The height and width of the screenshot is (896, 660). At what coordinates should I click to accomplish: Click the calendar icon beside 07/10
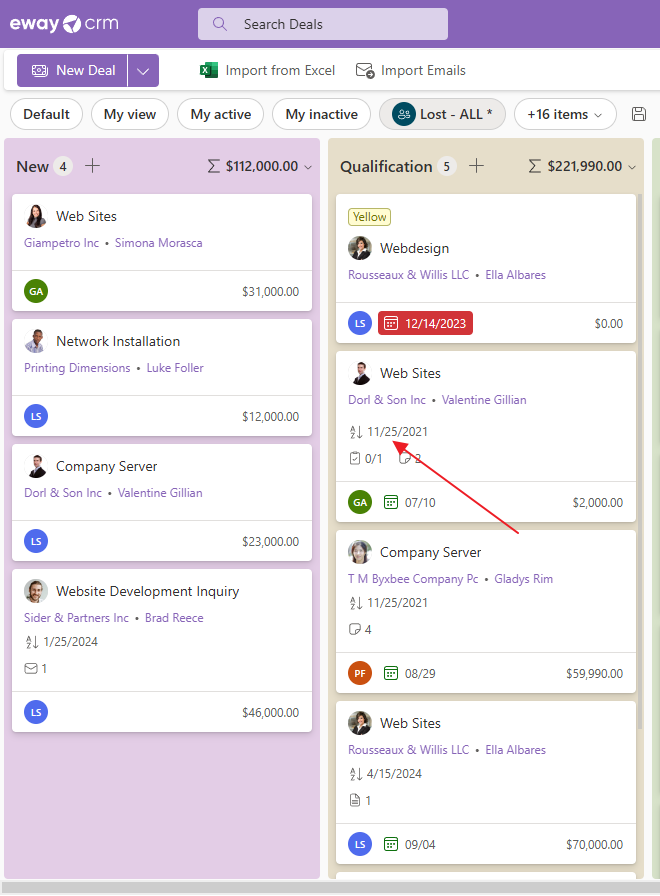click(x=391, y=502)
